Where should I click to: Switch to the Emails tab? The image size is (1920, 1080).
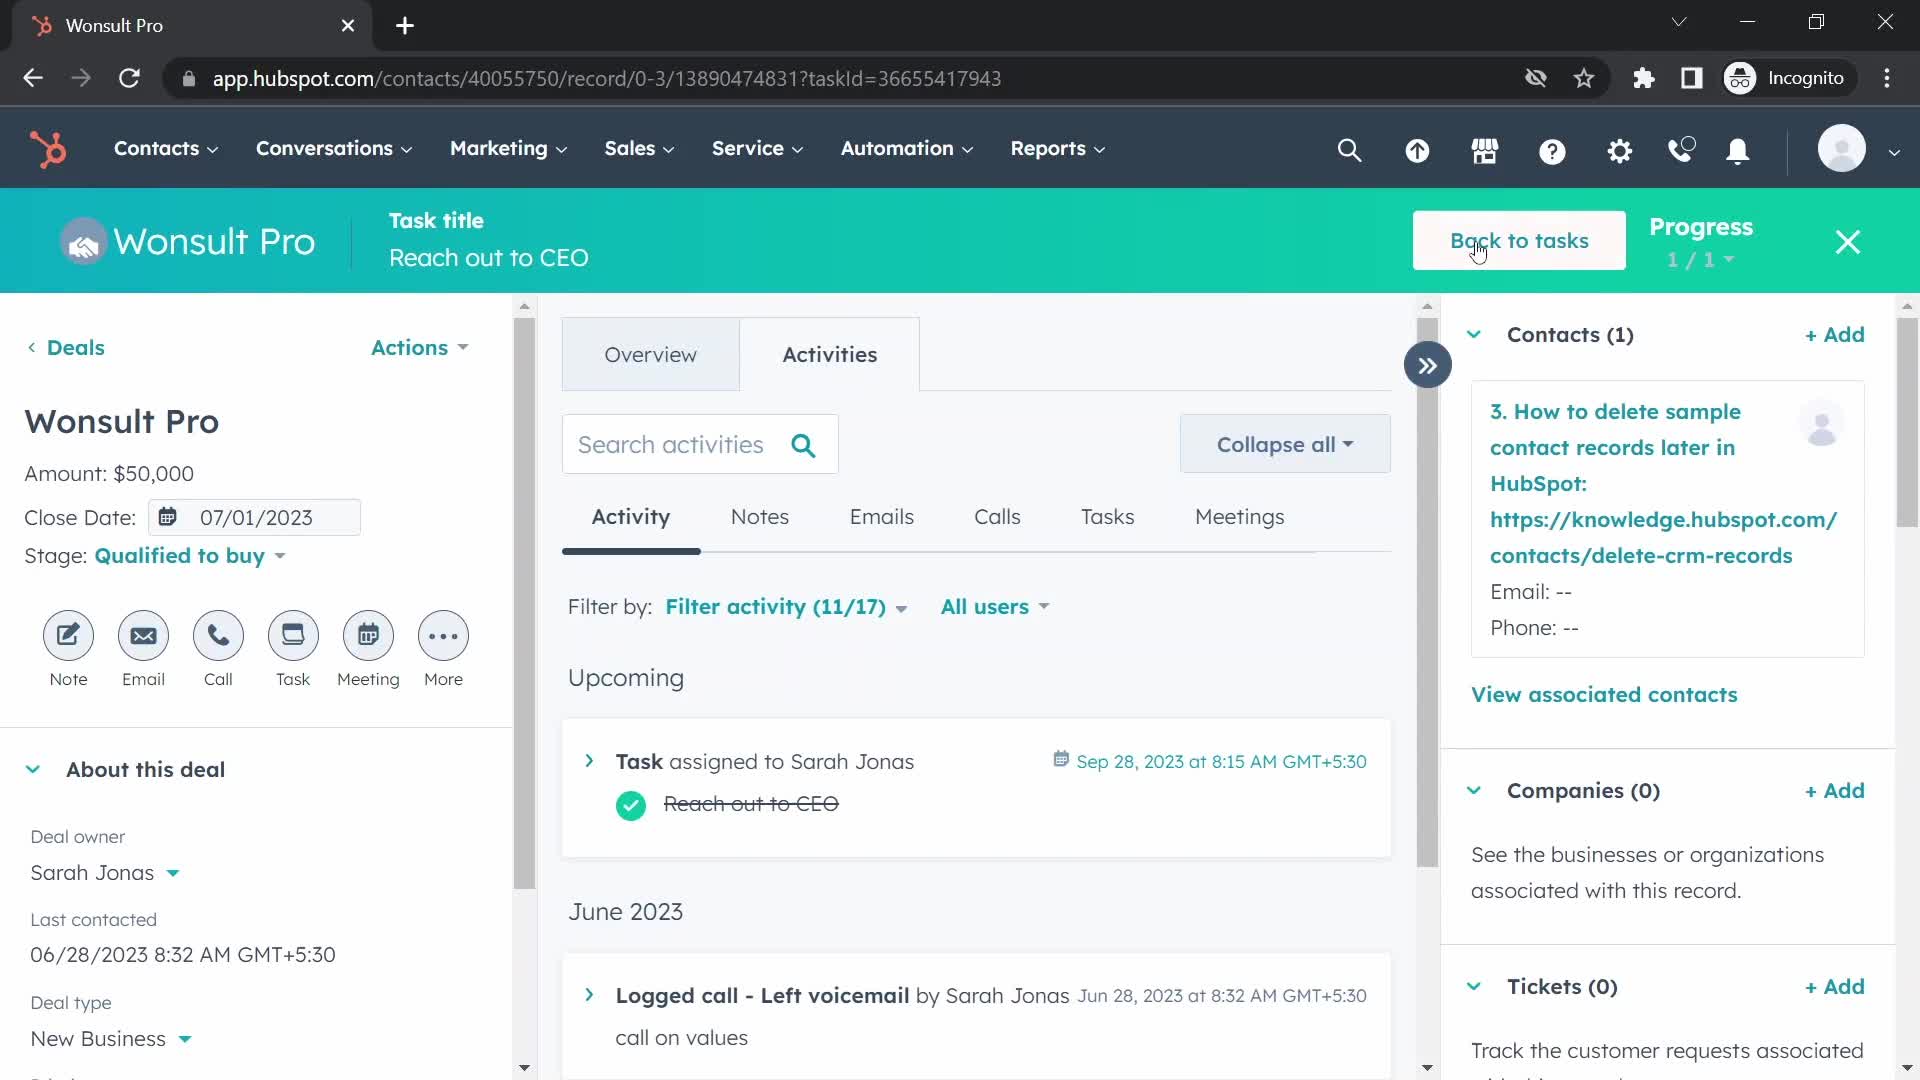881,516
